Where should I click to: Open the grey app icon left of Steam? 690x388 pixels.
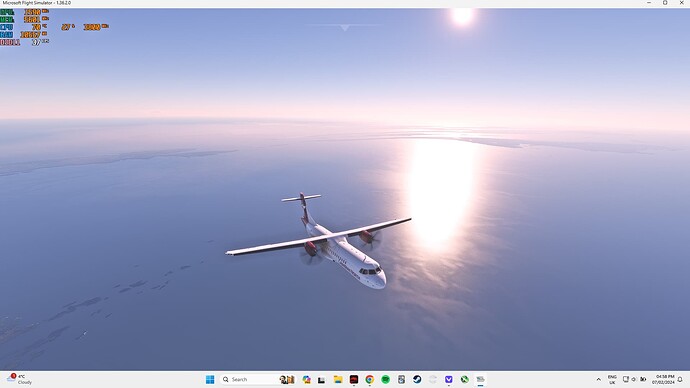pos(401,379)
